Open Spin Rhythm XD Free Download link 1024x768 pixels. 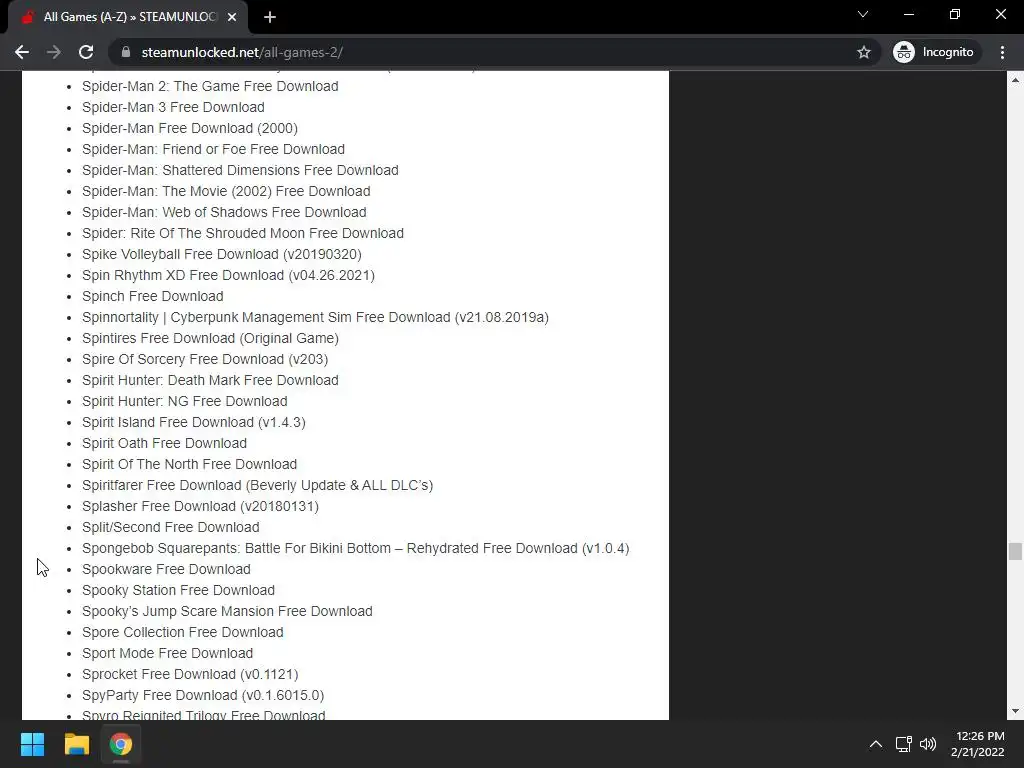[229, 275]
